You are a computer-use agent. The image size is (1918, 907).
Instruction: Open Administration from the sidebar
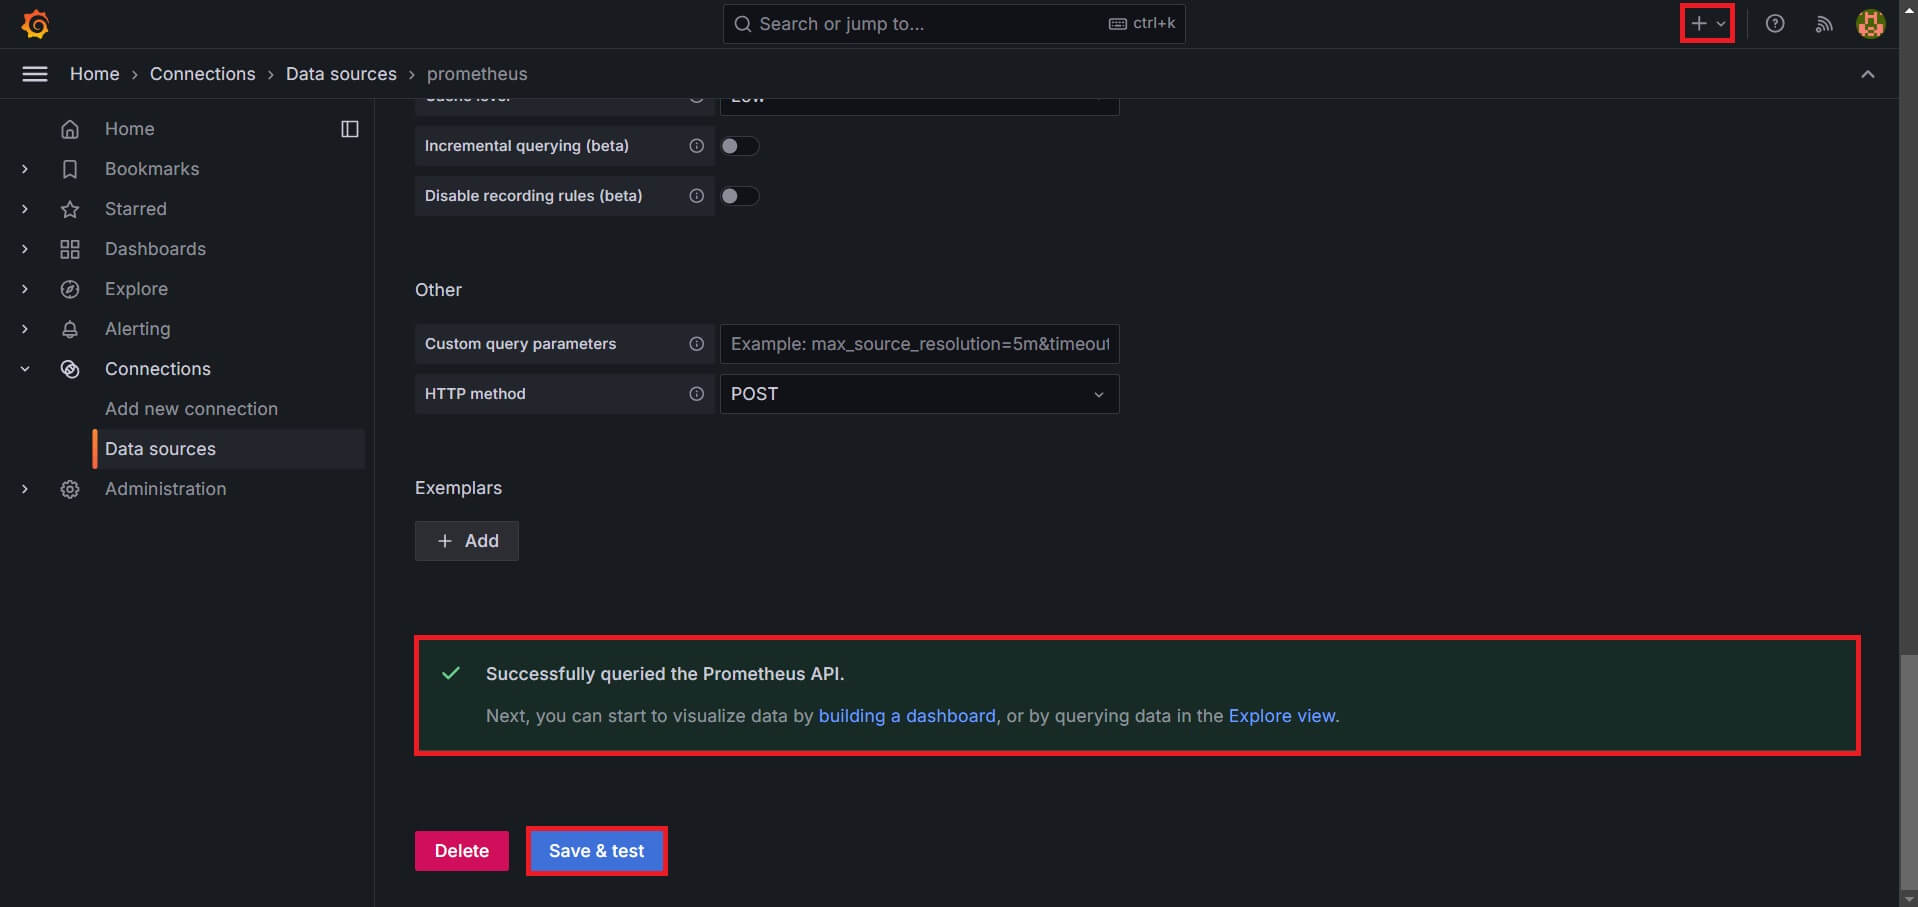tap(165, 489)
